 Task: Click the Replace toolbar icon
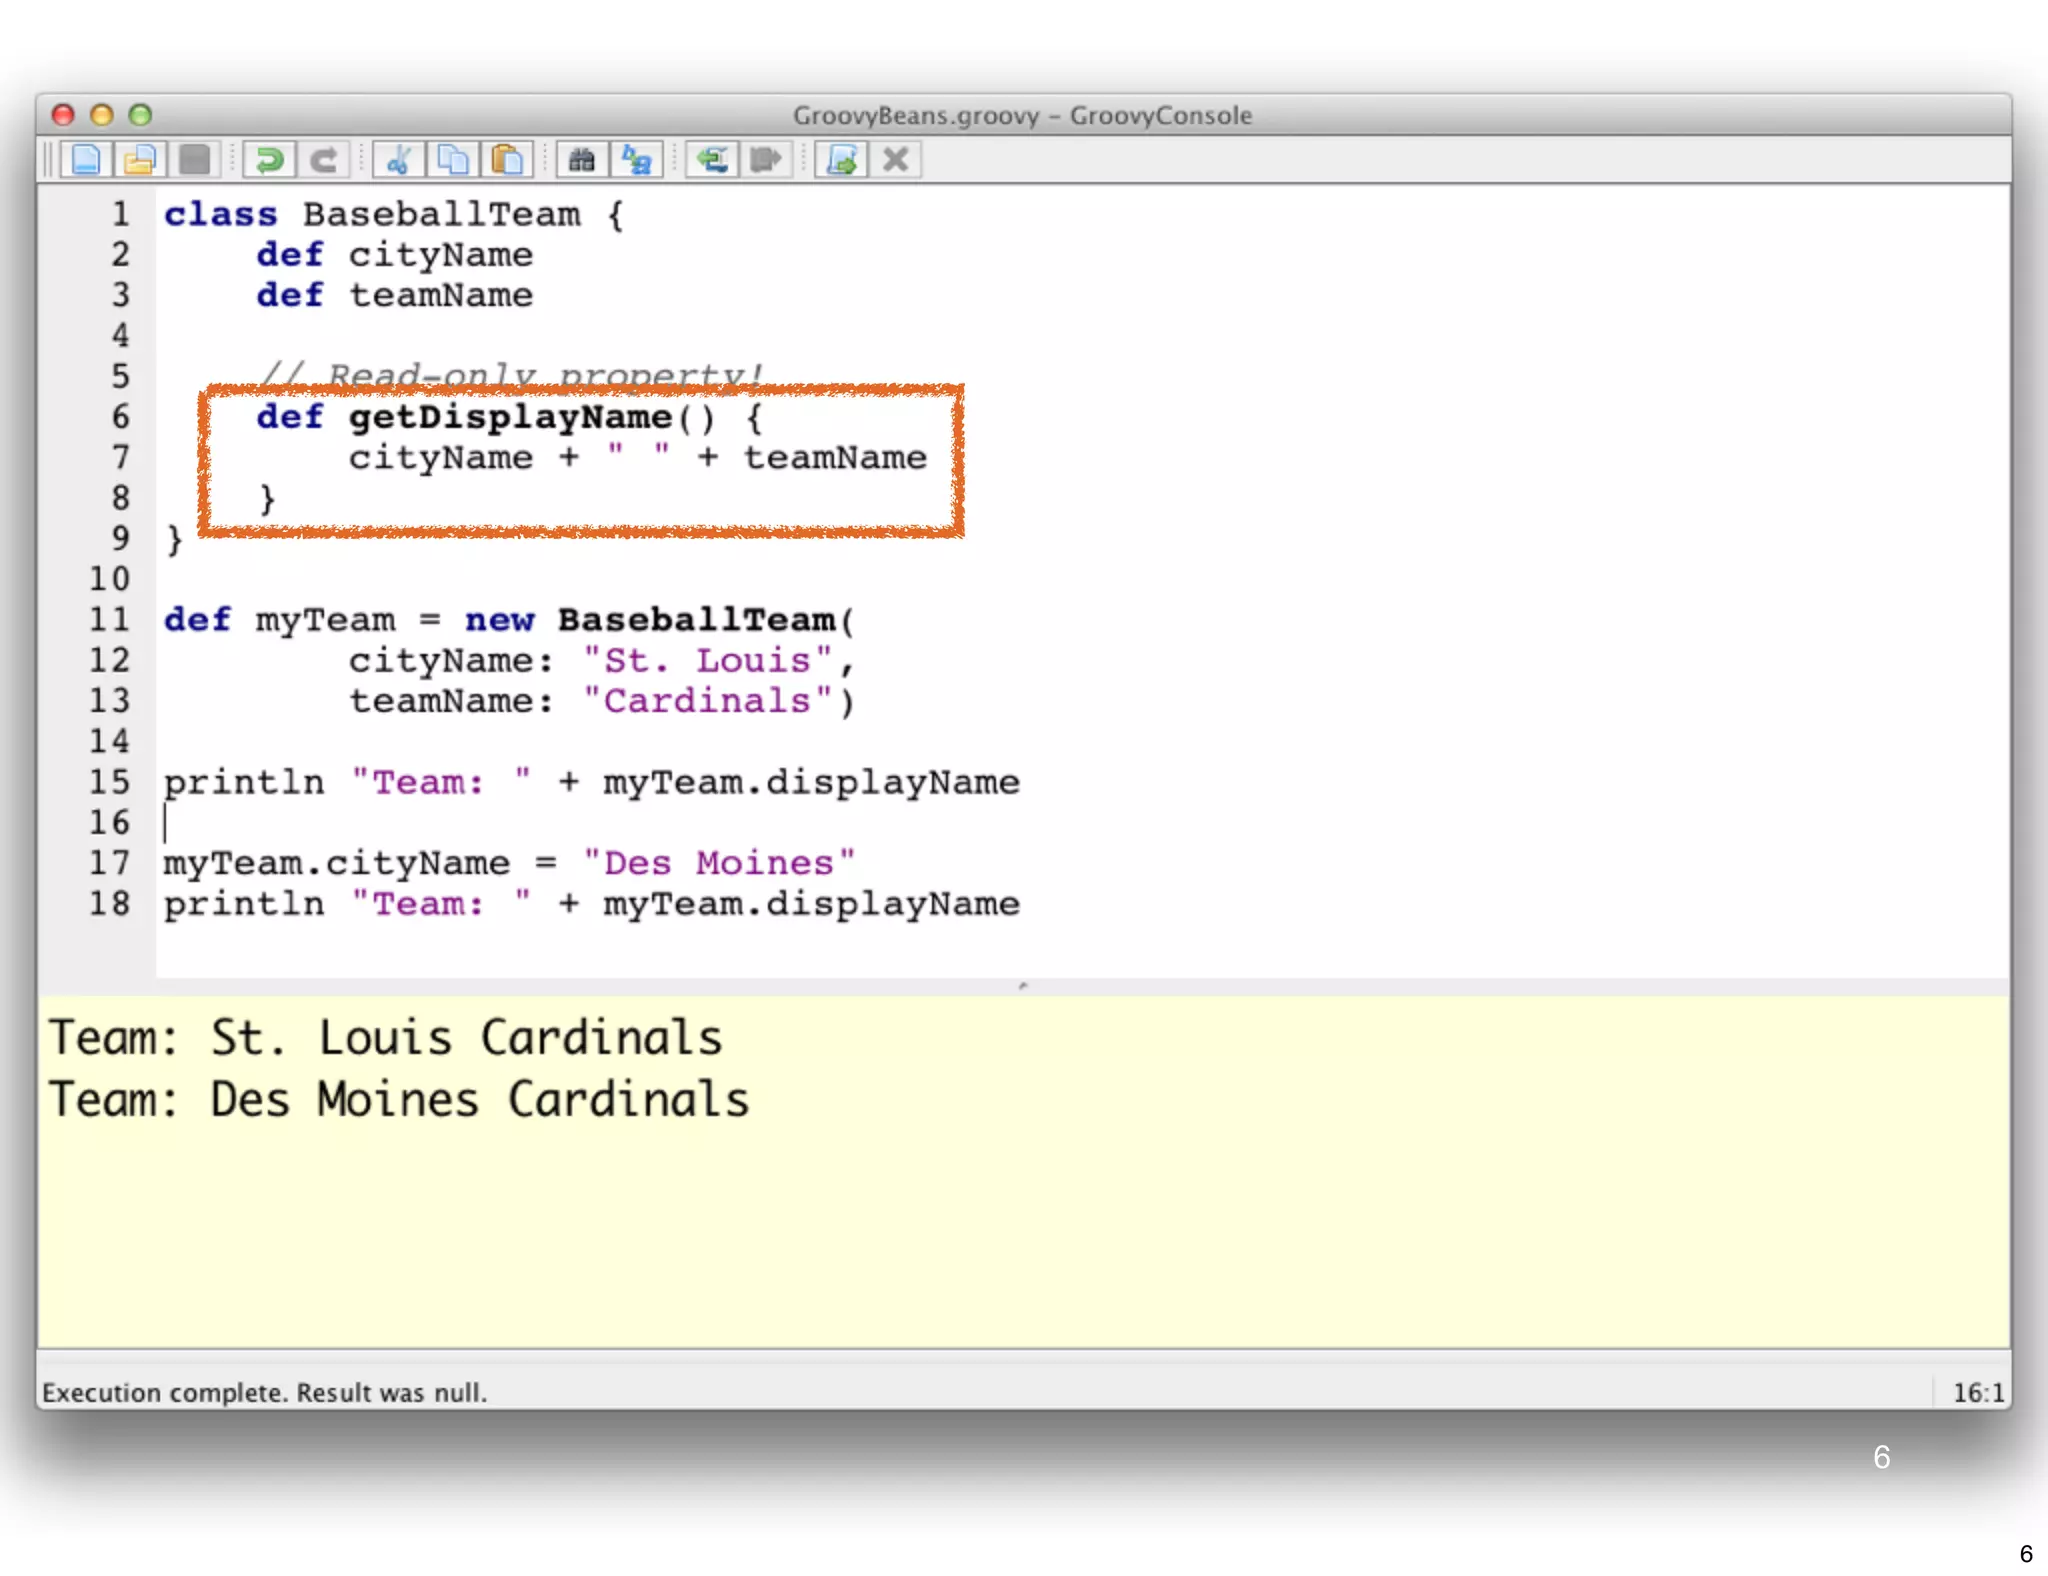(637, 160)
